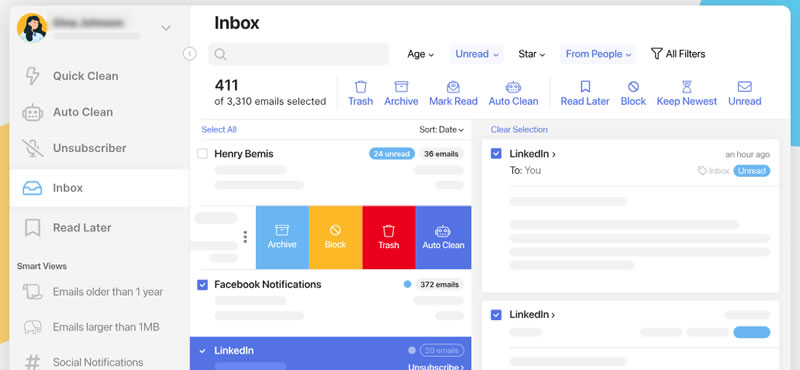Click the search magnifier icon
Image resolution: width=800 pixels, height=370 pixels.
click(x=220, y=54)
